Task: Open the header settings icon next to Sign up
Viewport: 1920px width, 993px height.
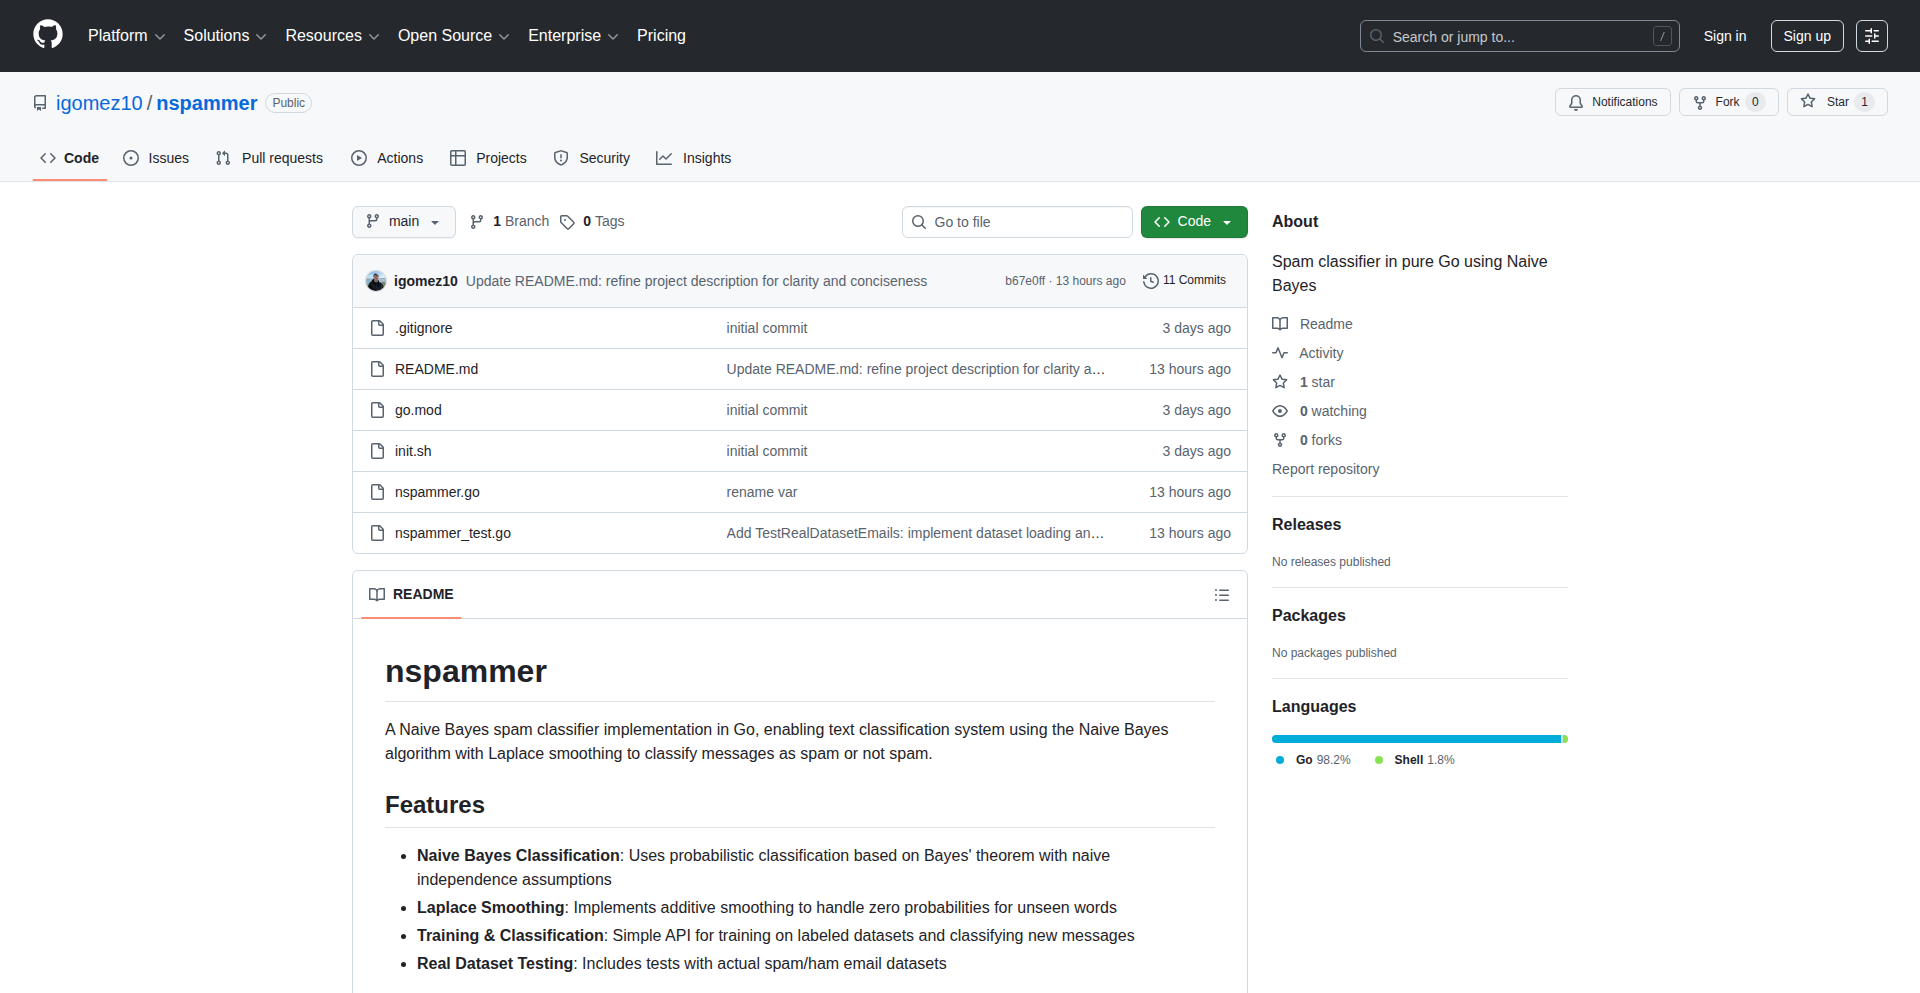Action: [x=1871, y=36]
